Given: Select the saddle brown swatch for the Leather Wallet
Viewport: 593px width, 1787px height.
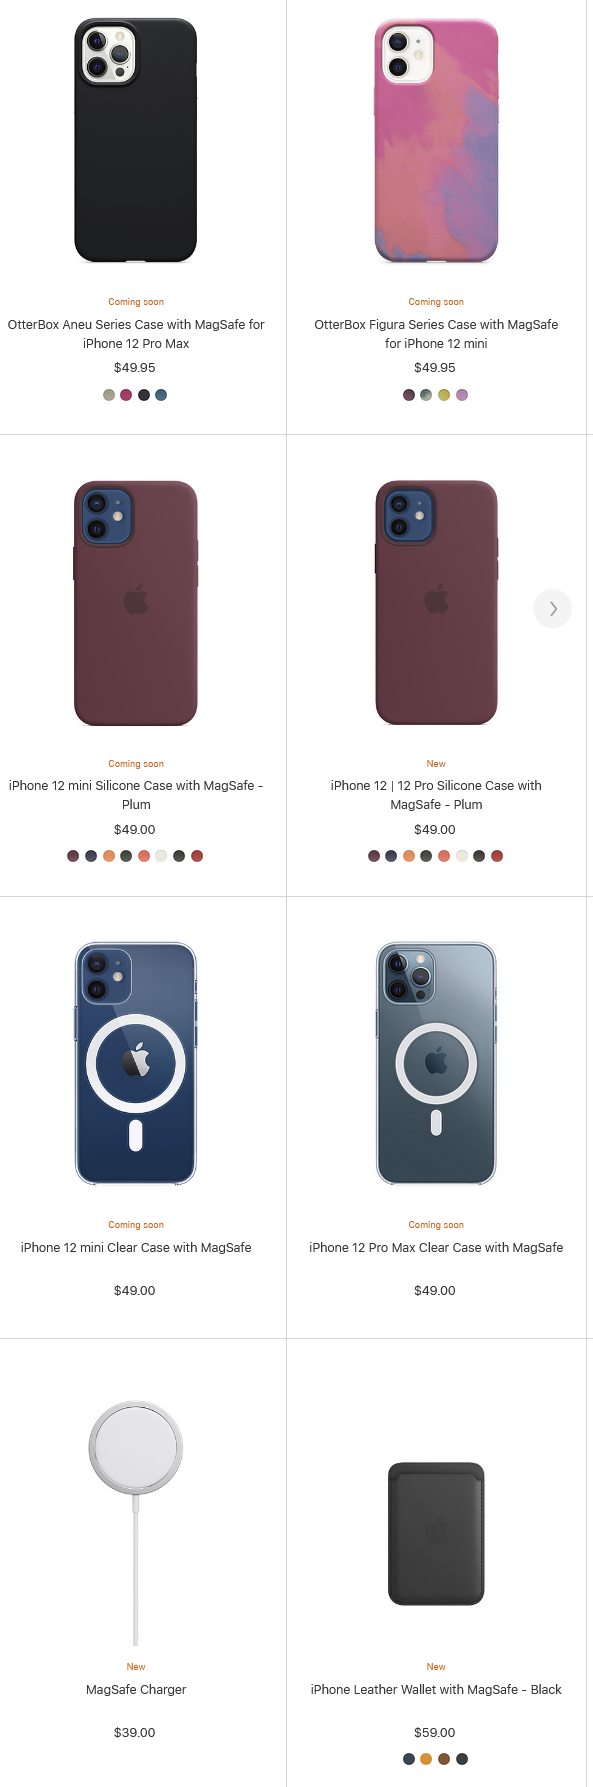Looking at the screenshot, I should pyautogui.click(x=444, y=1759).
